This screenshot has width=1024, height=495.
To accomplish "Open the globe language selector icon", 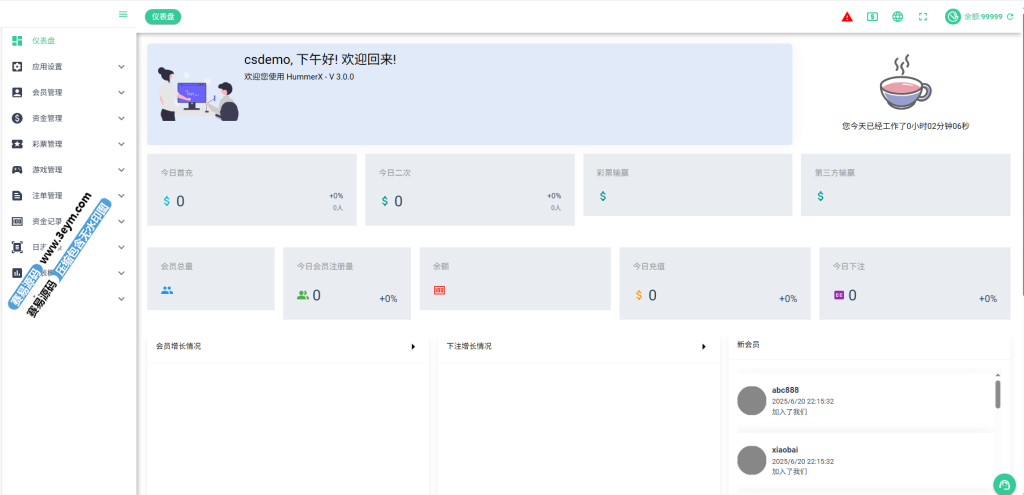I will click(x=898, y=17).
